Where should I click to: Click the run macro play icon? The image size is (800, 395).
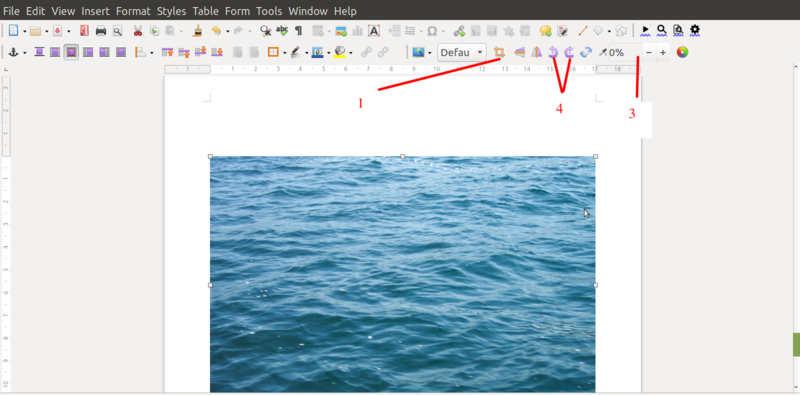point(645,31)
